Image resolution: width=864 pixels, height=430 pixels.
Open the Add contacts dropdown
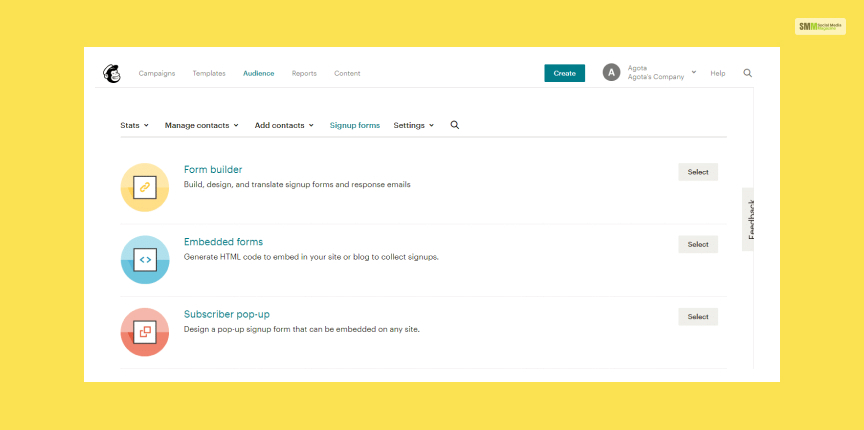pyautogui.click(x=284, y=125)
